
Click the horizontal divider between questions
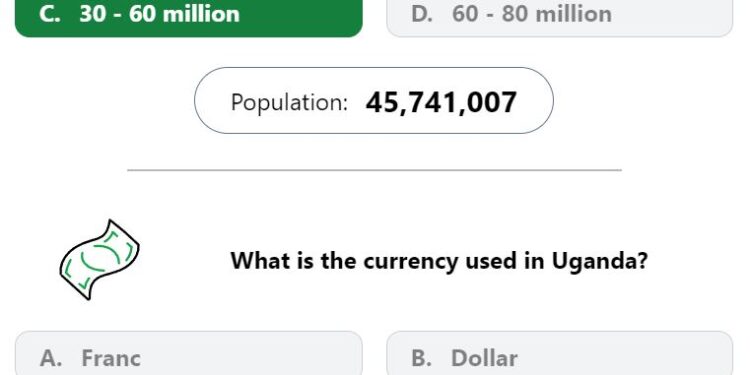click(x=374, y=170)
